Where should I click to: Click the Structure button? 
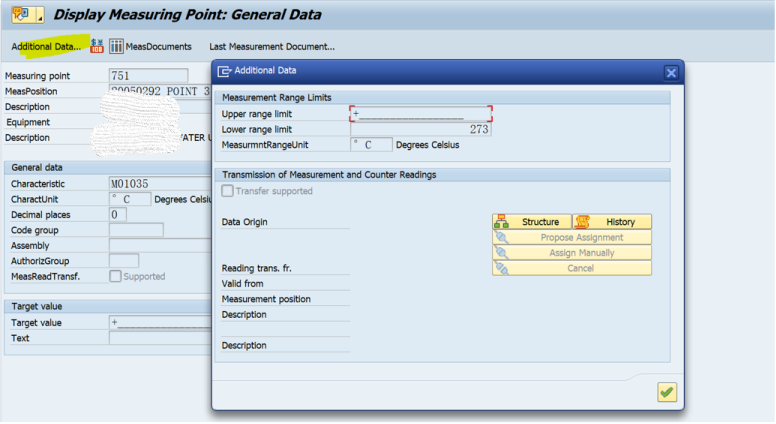point(532,222)
